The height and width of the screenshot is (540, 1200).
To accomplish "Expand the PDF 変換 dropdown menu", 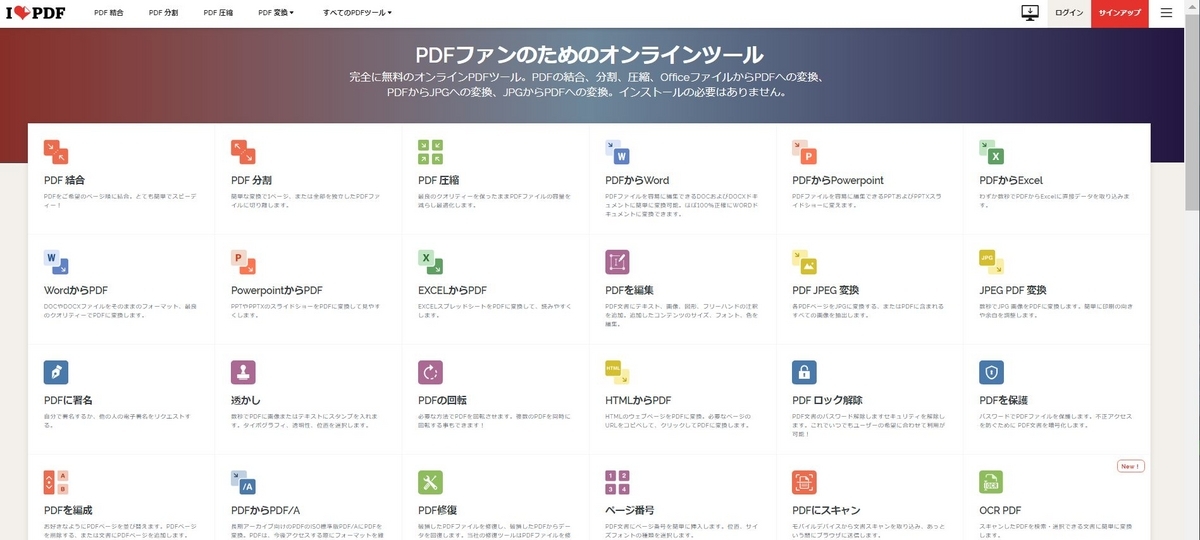I will coord(276,13).
